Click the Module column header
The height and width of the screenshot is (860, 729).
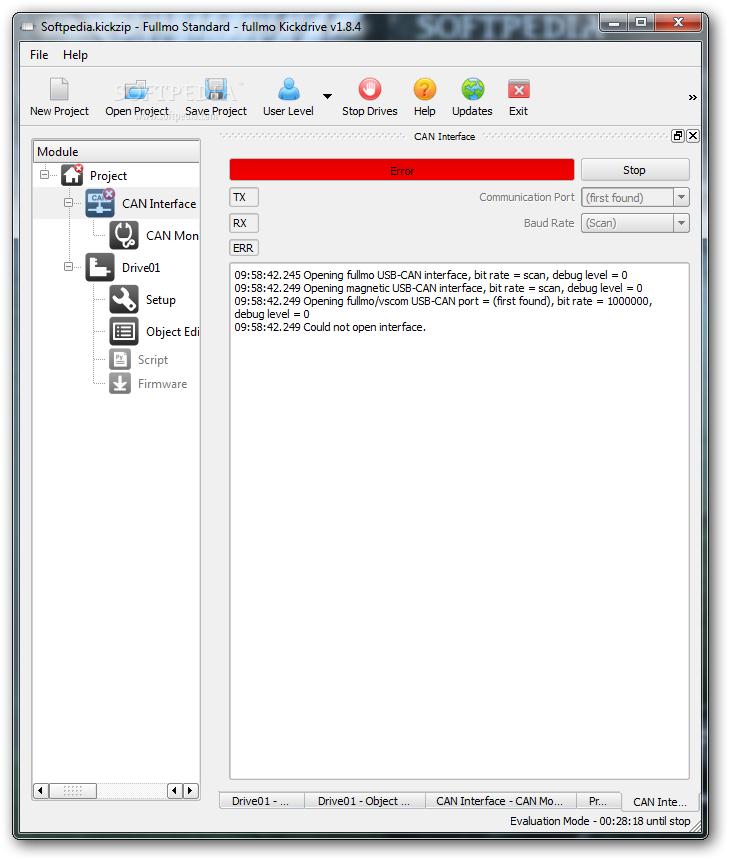[116, 151]
